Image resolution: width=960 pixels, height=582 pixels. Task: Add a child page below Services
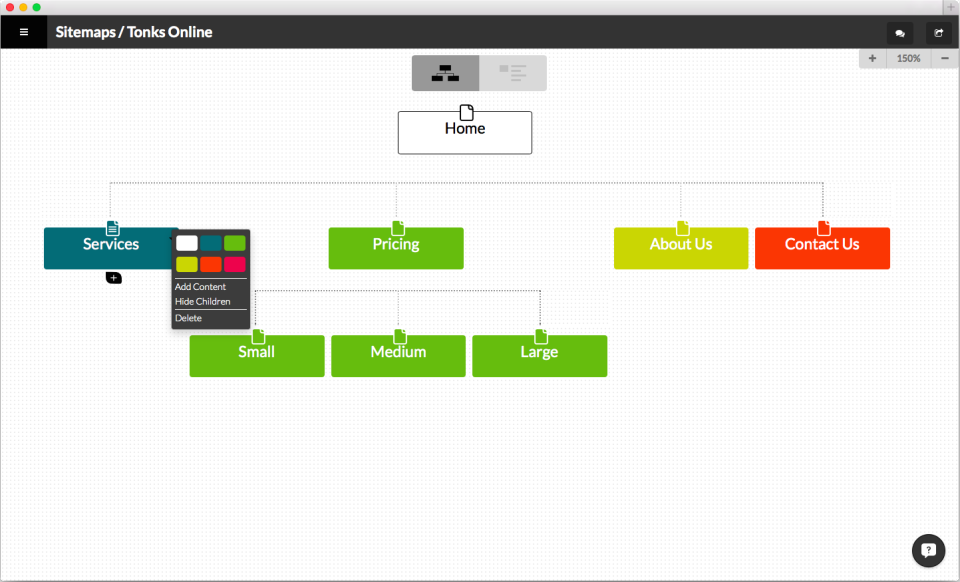click(x=113, y=277)
